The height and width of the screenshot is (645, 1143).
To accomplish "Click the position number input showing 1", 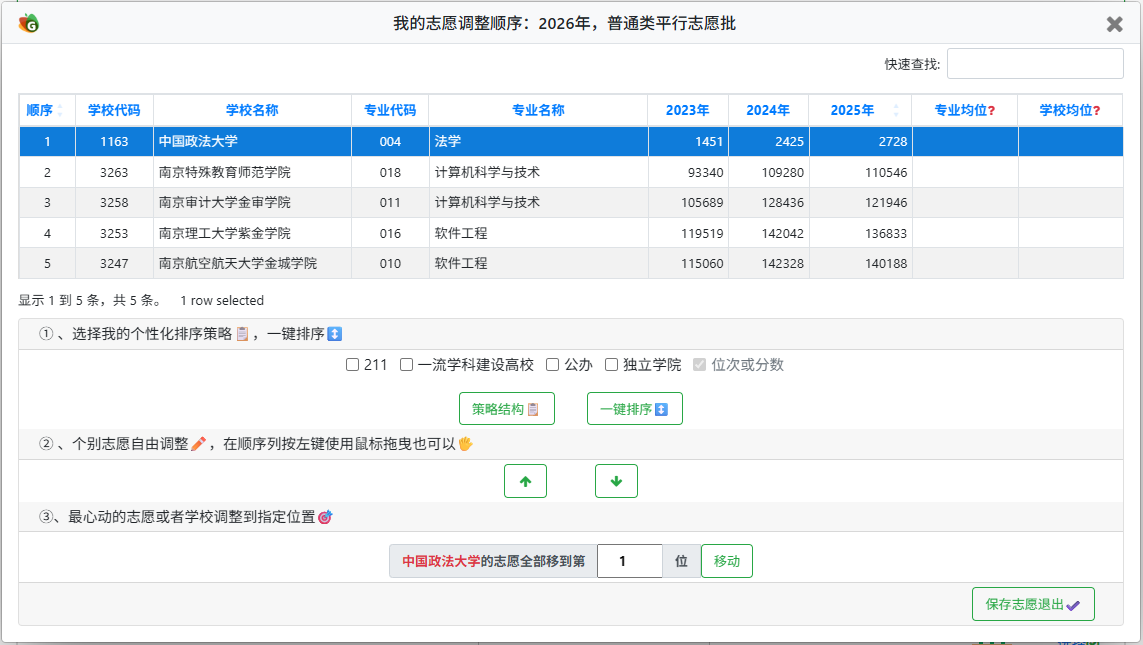I will point(630,561).
